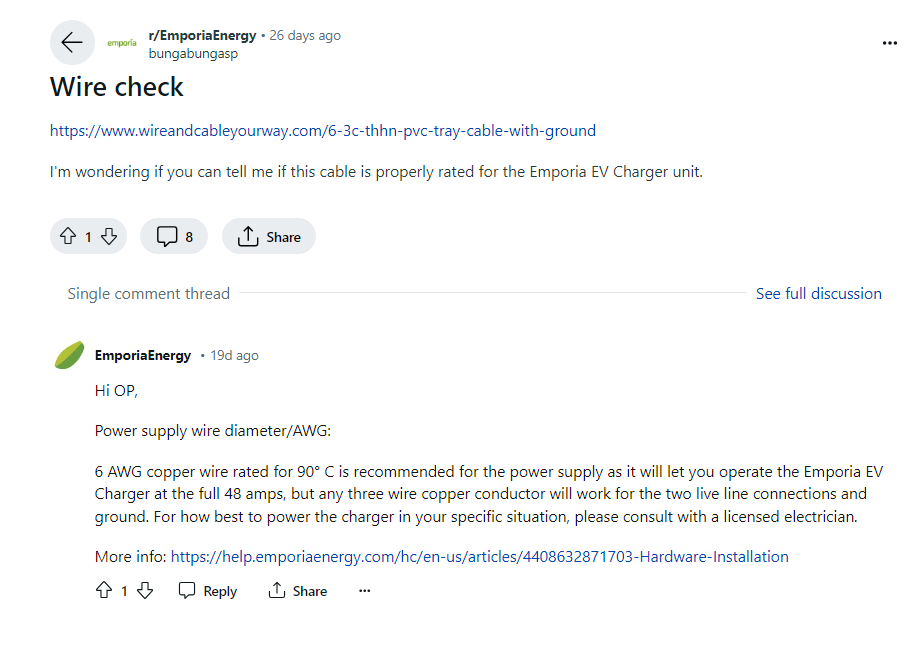
Task: Open EmporiaEnergy commenter username
Action: click(142, 355)
